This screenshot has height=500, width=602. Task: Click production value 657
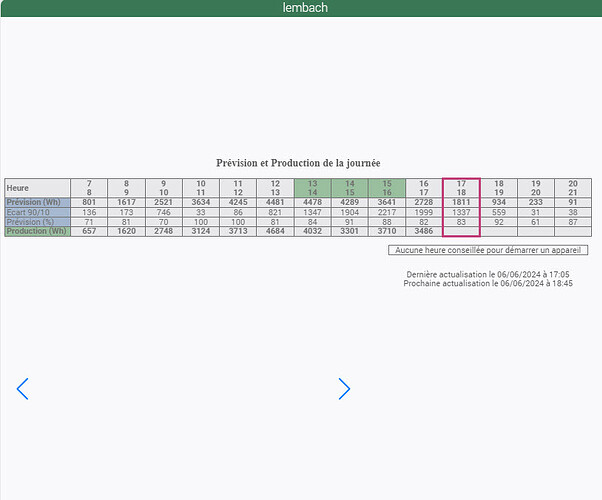point(89,231)
